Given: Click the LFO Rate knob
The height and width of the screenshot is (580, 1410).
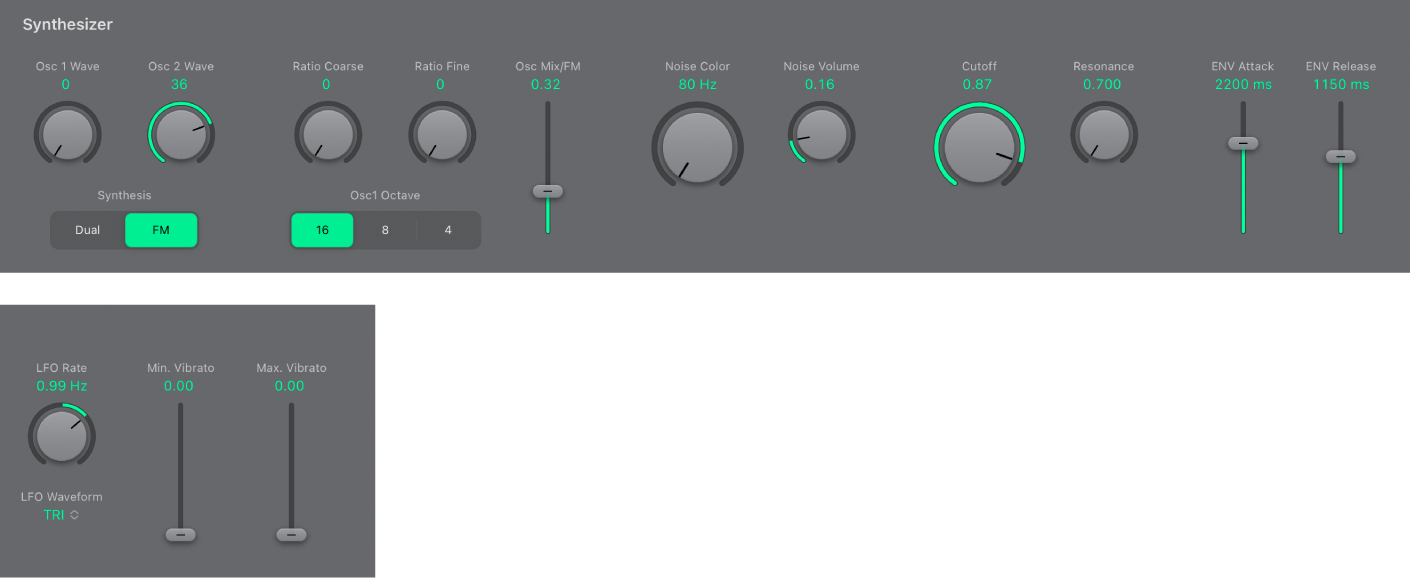Looking at the screenshot, I should [61, 434].
